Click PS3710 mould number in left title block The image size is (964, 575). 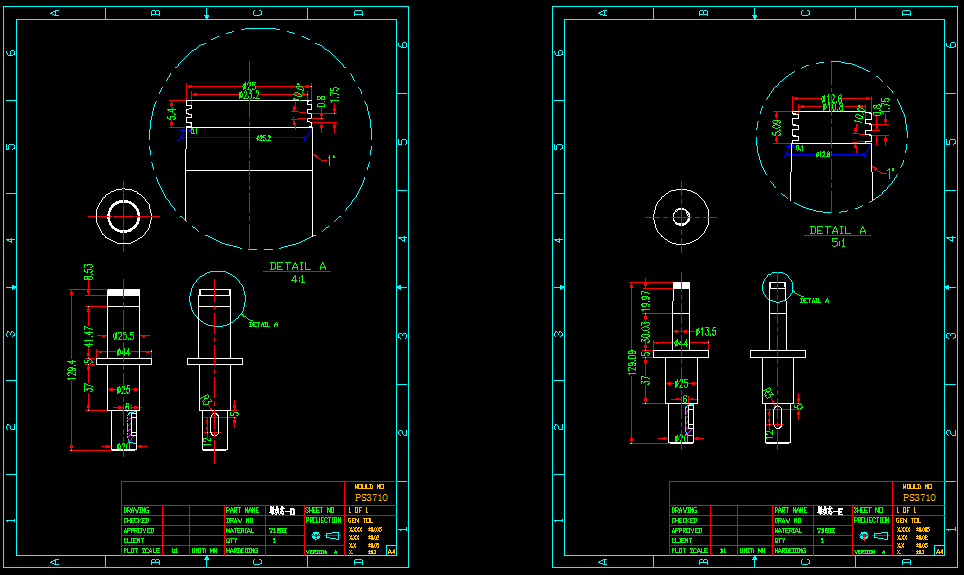click(371, 498)
